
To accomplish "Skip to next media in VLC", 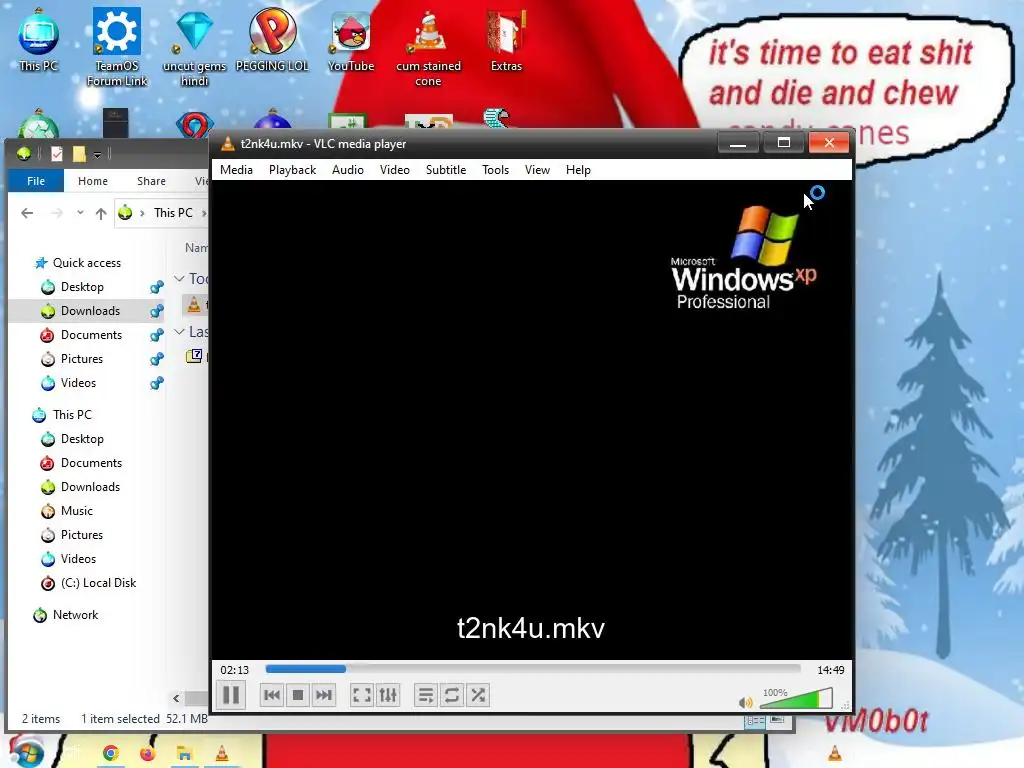I will (323, 695).
